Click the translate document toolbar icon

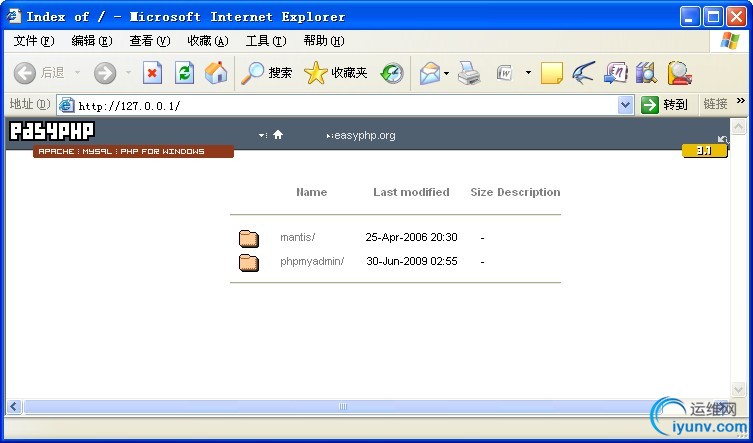616,74
